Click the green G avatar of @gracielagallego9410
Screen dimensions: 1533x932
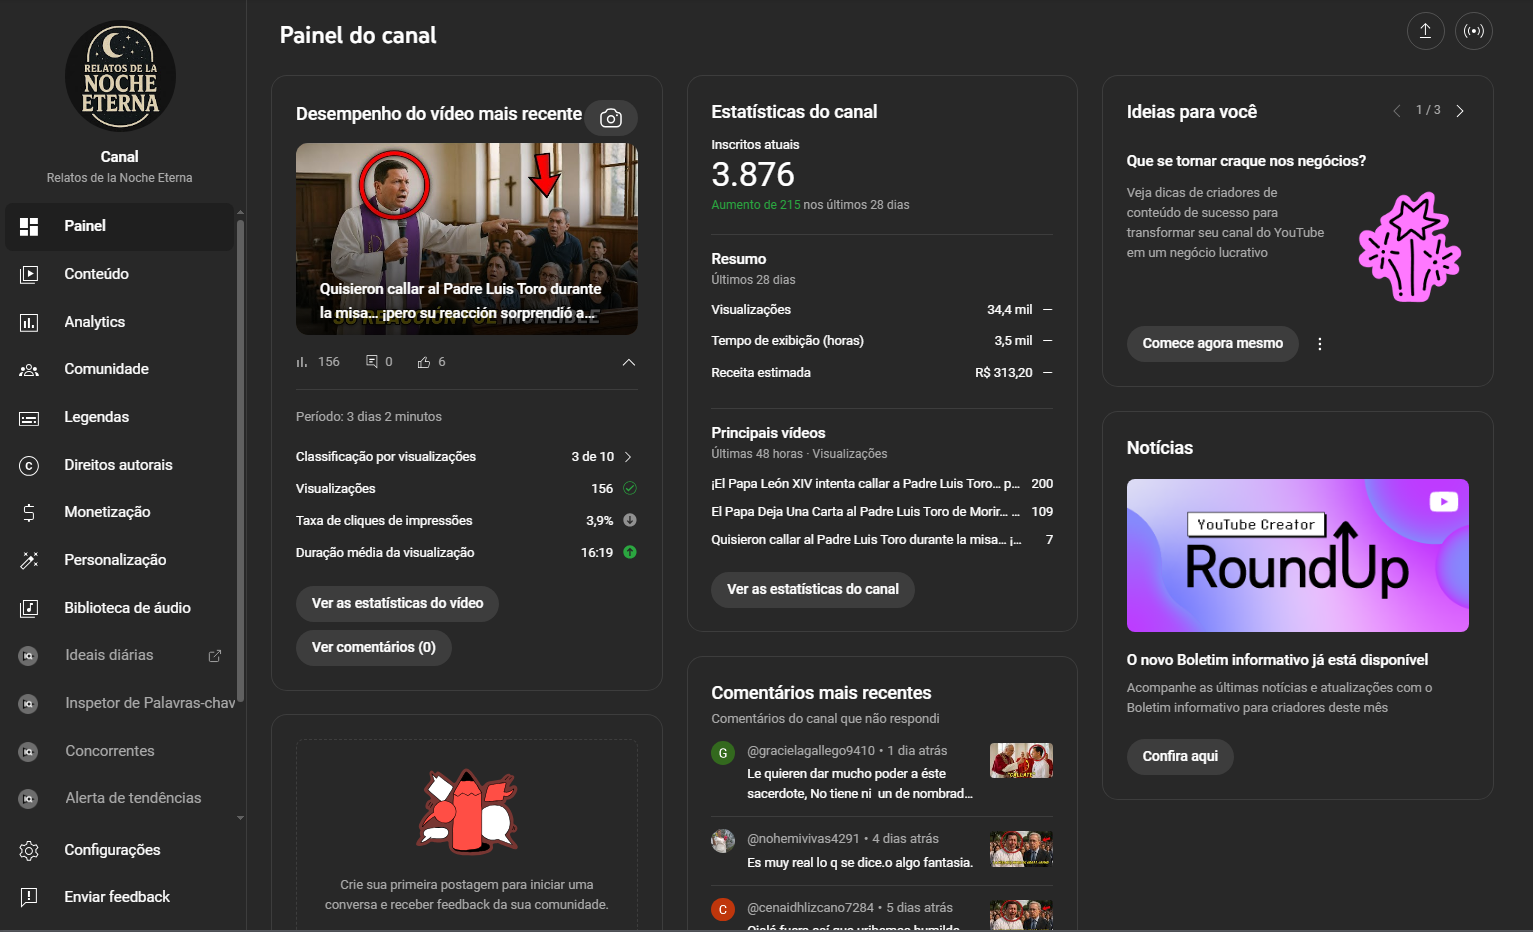tap(723, 753)
